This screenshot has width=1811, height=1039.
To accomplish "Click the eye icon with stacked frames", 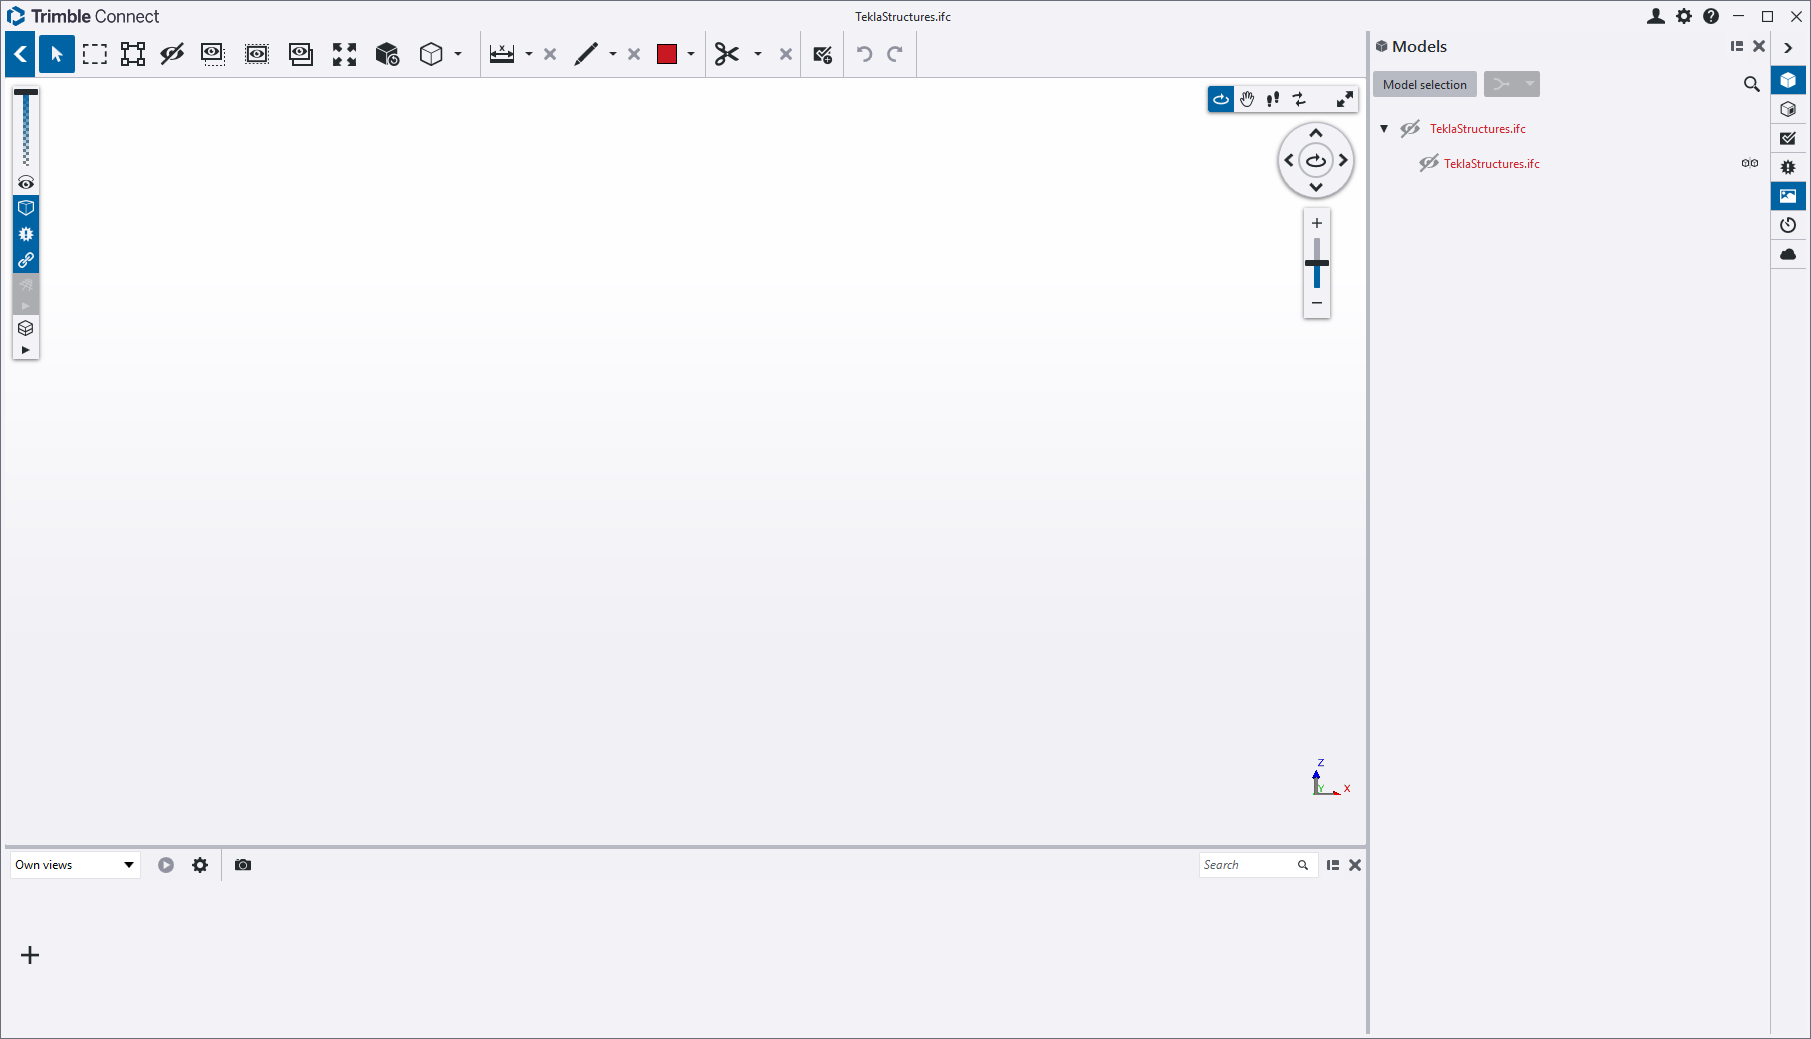I will [301, 54].
